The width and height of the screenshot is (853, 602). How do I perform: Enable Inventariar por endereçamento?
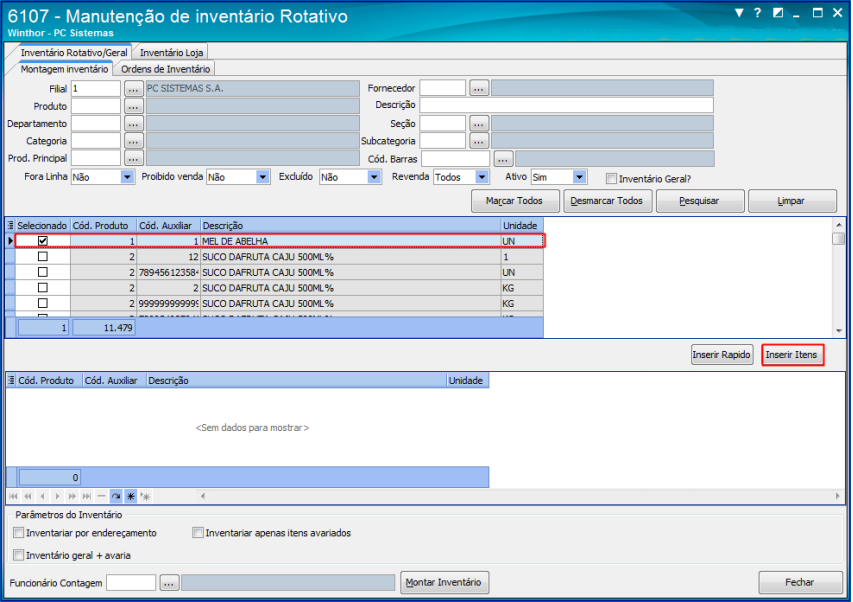[19, 532]
